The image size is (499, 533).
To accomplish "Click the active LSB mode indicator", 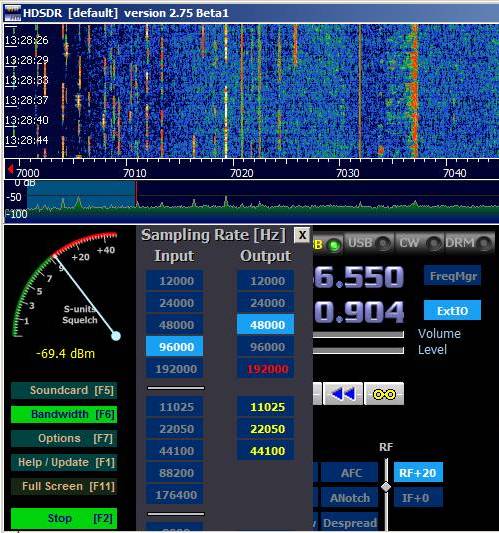I will (x=327, y=244).
